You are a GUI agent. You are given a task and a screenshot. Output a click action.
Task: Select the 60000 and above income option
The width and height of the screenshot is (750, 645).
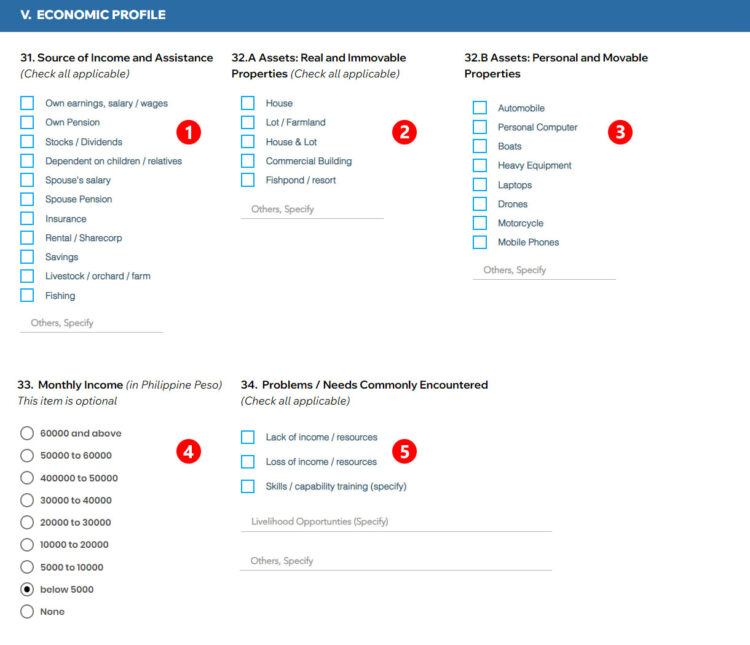click(27, 434)
